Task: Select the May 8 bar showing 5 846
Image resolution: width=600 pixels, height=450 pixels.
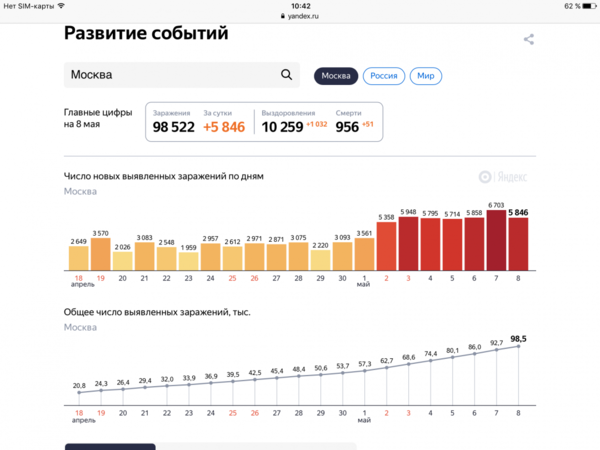Action: click(x=518, y=245)
